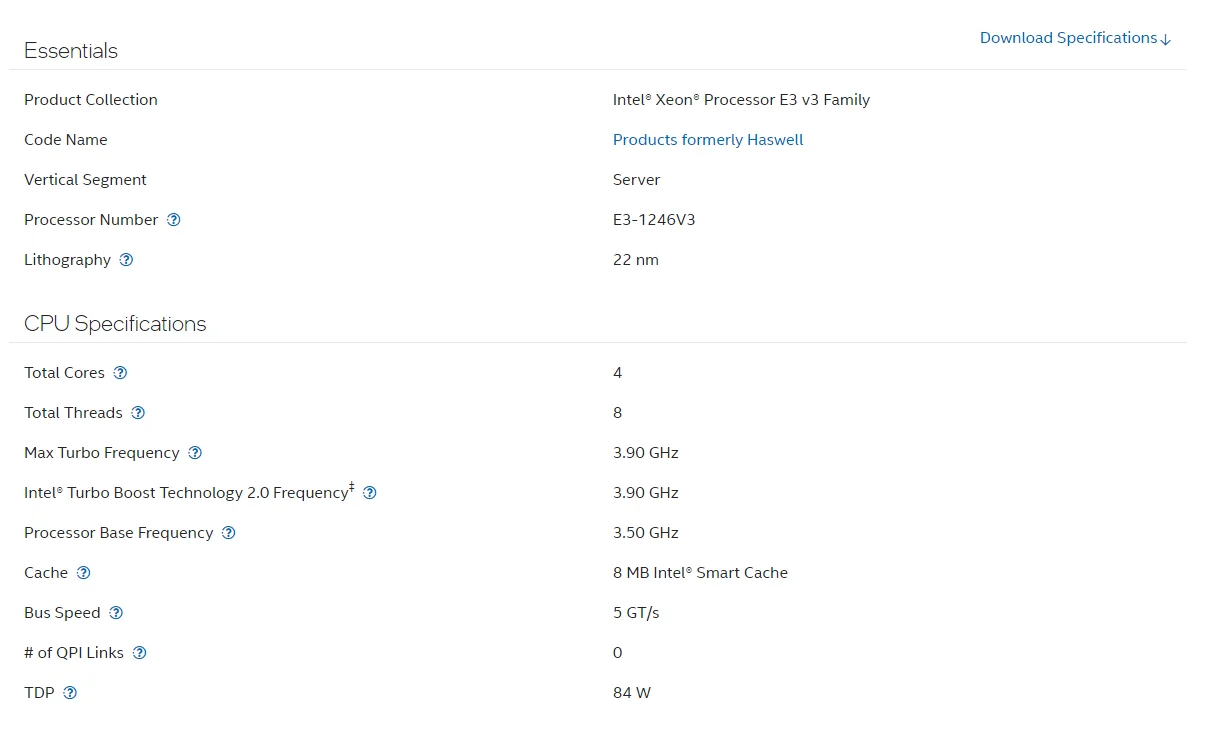Show Max Turbo Frequency info icon
This screenshot has width=1218, height=740.
195,453
